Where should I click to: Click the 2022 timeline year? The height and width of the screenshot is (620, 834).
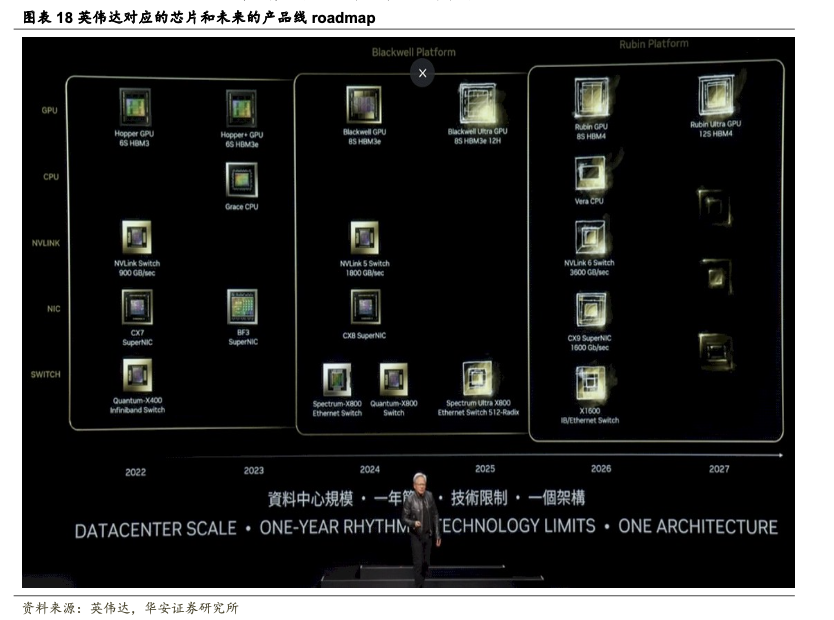tap(136, 472)
